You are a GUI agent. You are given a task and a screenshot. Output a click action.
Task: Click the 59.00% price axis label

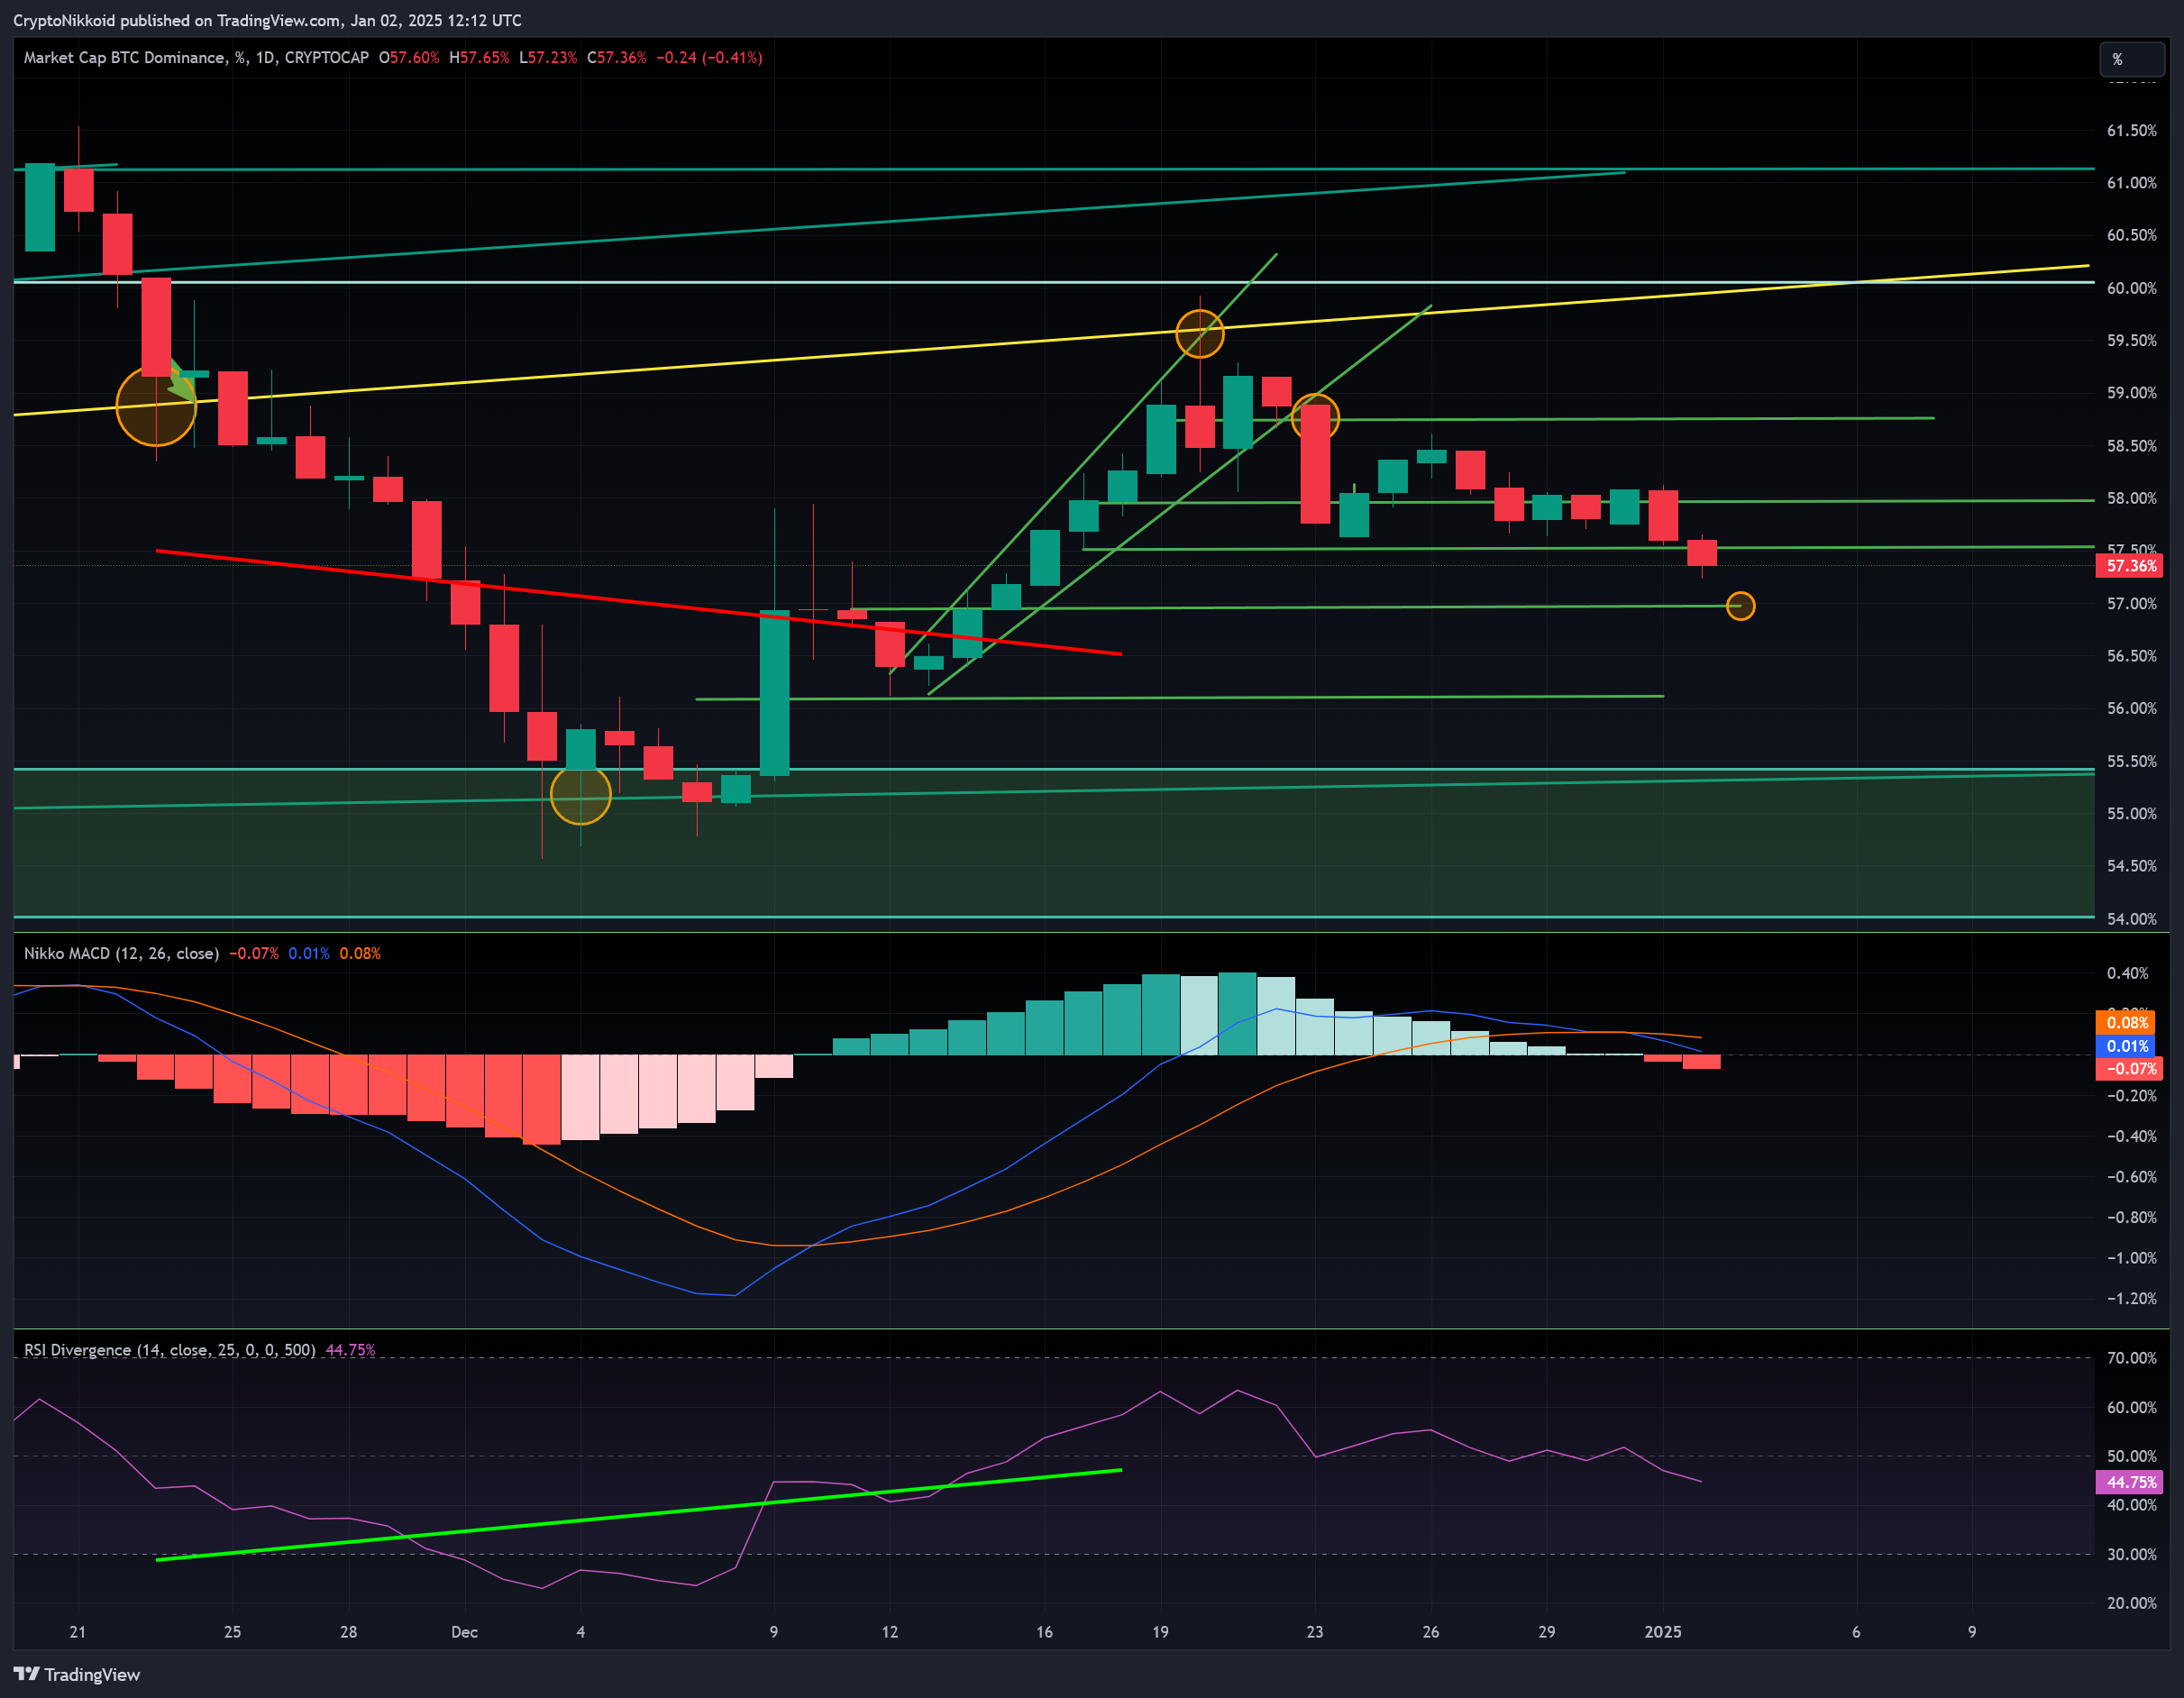click(2132, 393)
